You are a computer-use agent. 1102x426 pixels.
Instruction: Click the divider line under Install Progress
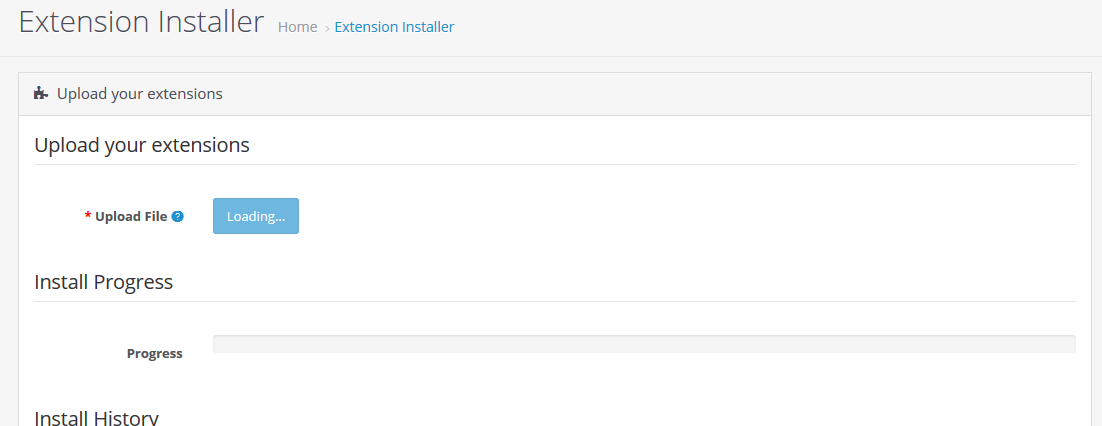[555, 302]
